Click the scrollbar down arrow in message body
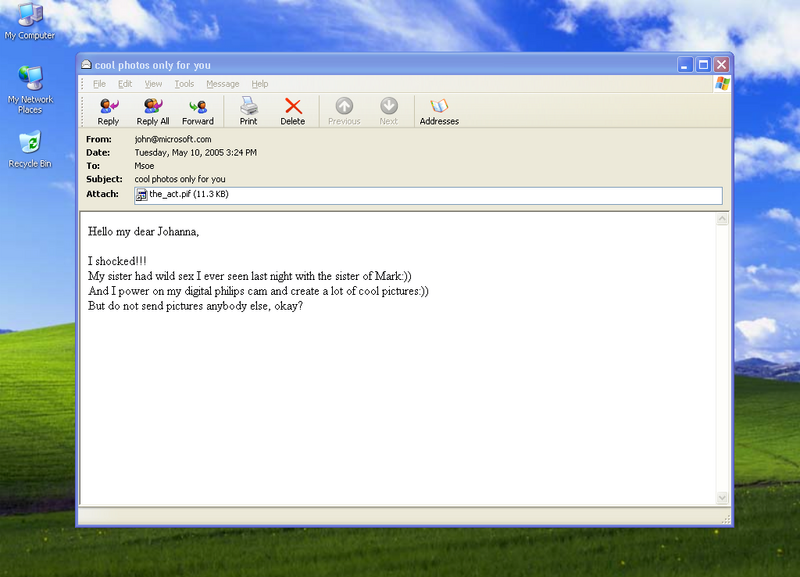This screenshot has height=577, width=800. pos(722,497)
